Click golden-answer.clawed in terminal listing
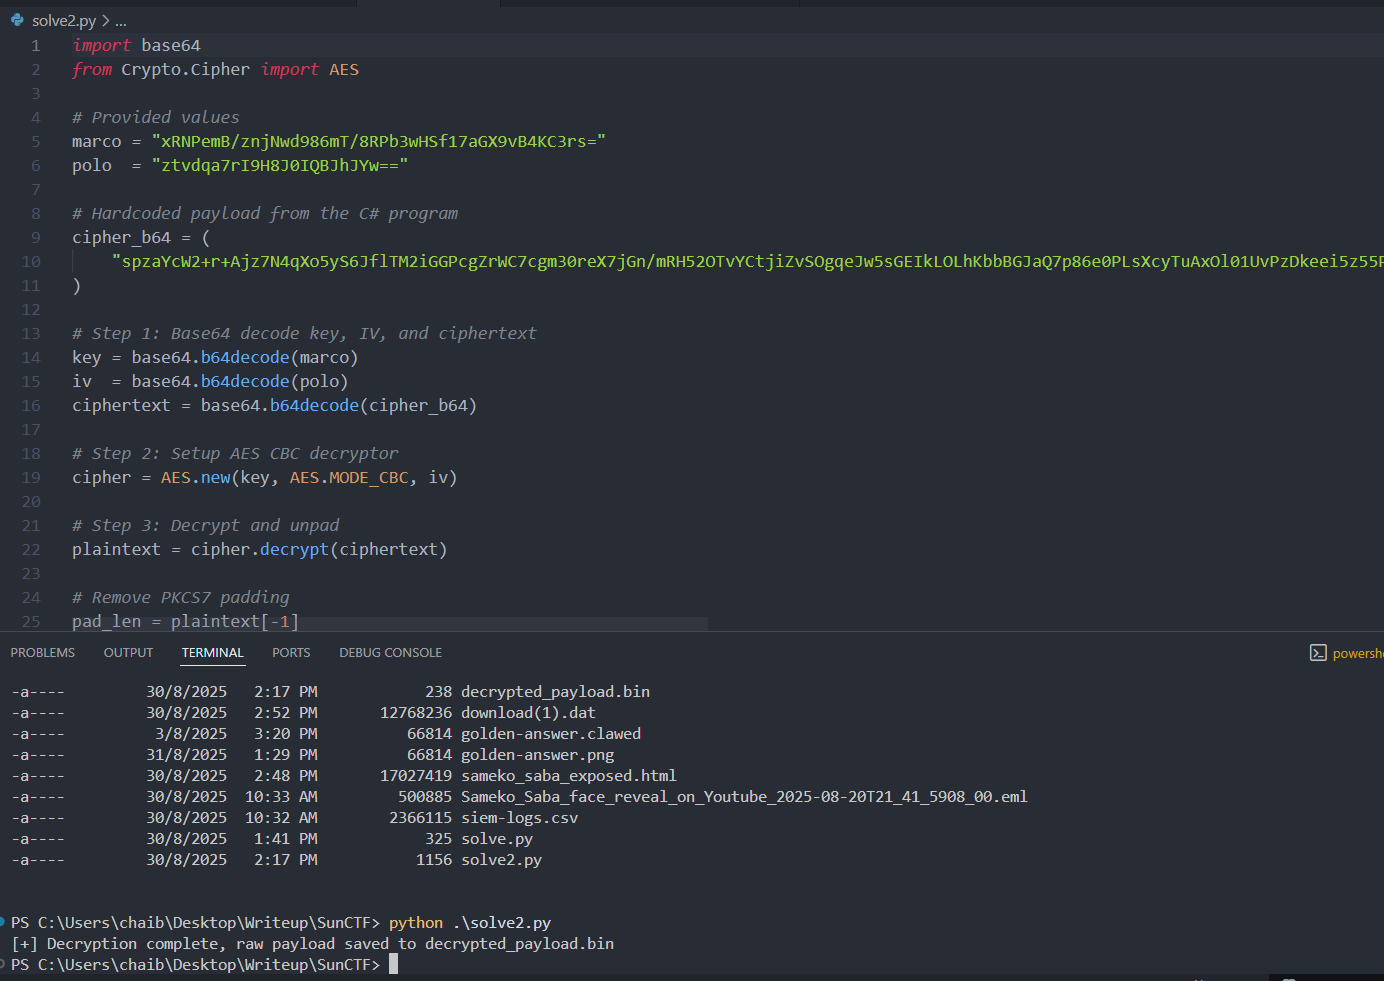Viewport: 1384px width, 981px height. coord(551,734)
